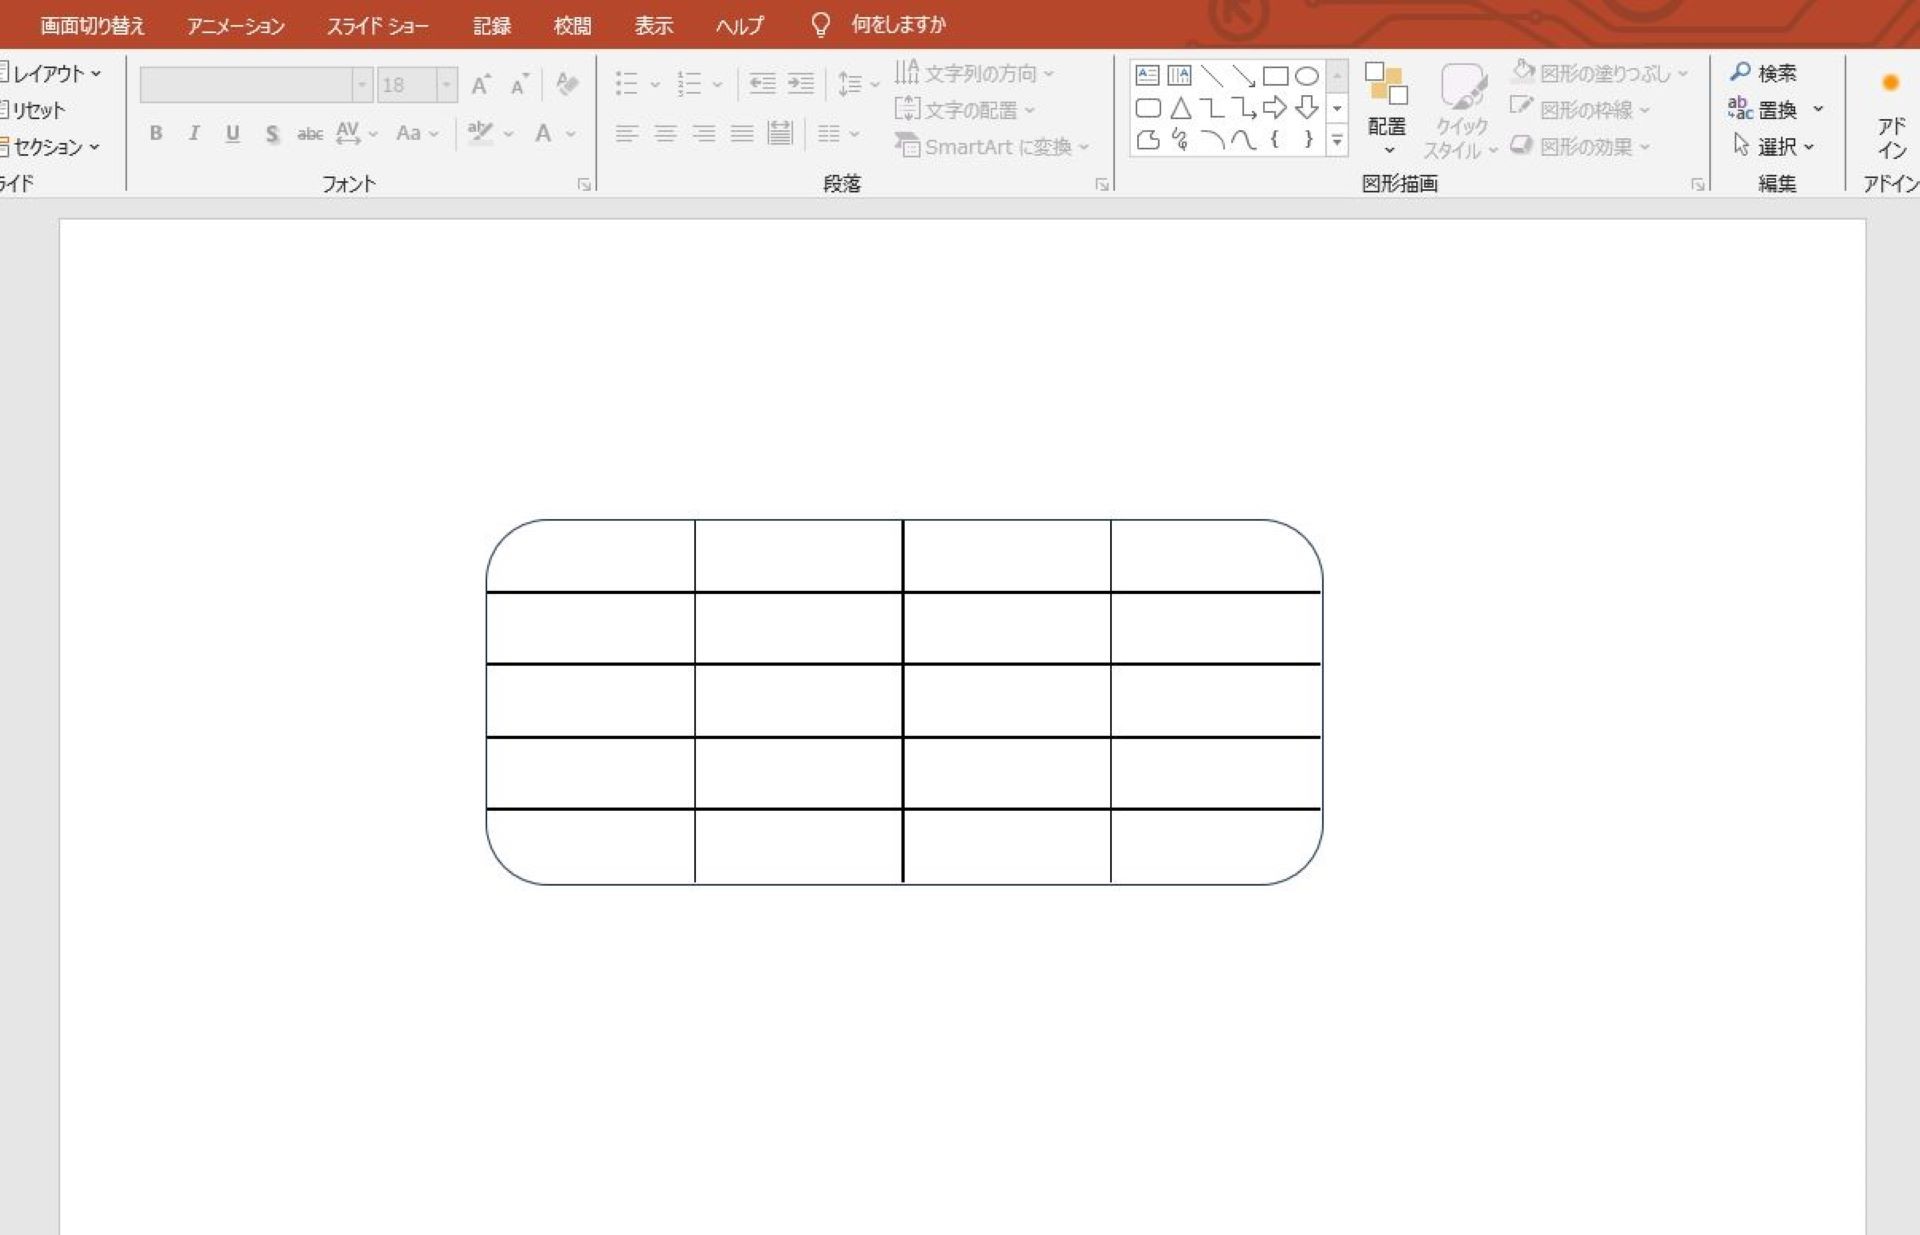
Task: Click the clear formatting eraser icon
Action: [x=567, y=85]
